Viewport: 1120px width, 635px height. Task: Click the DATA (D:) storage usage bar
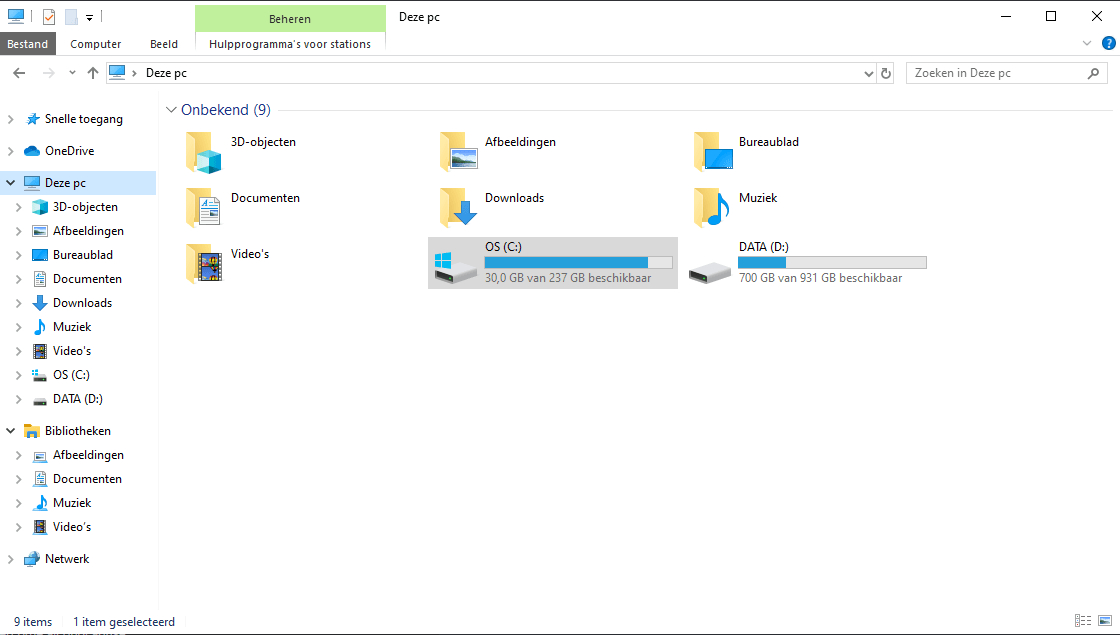pos(832,263)
